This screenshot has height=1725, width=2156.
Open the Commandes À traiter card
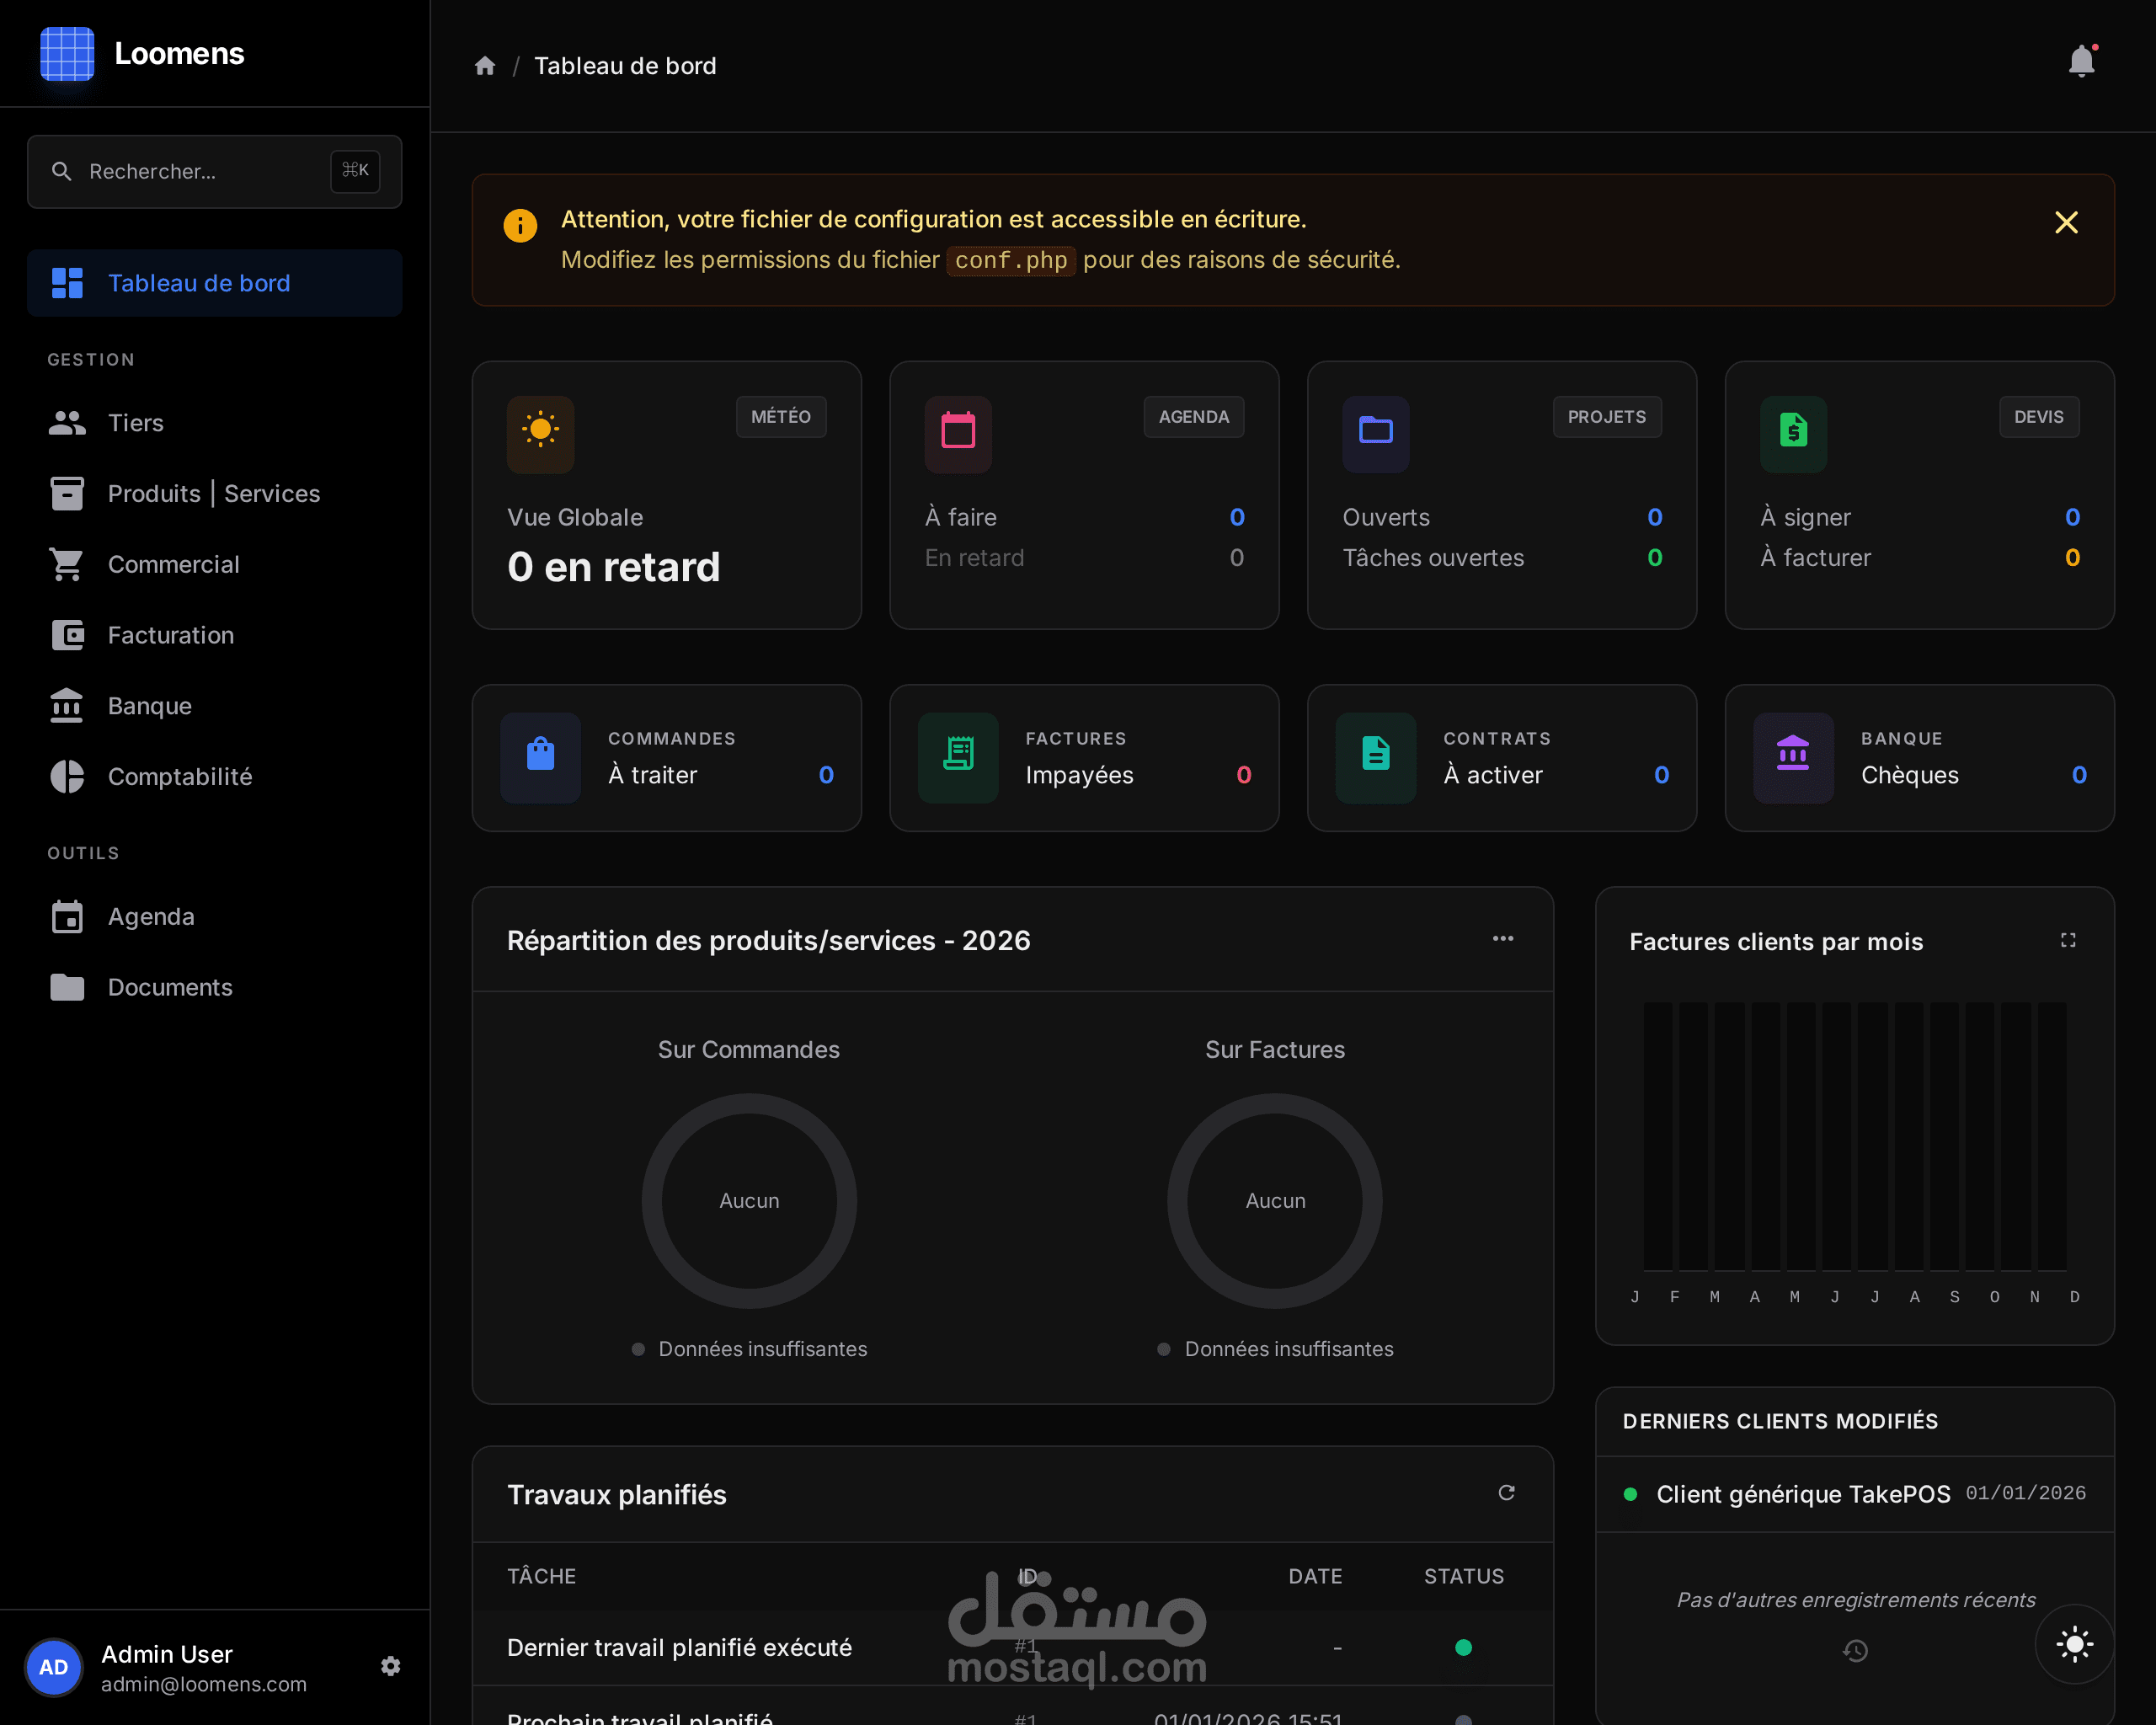point(666,758)
